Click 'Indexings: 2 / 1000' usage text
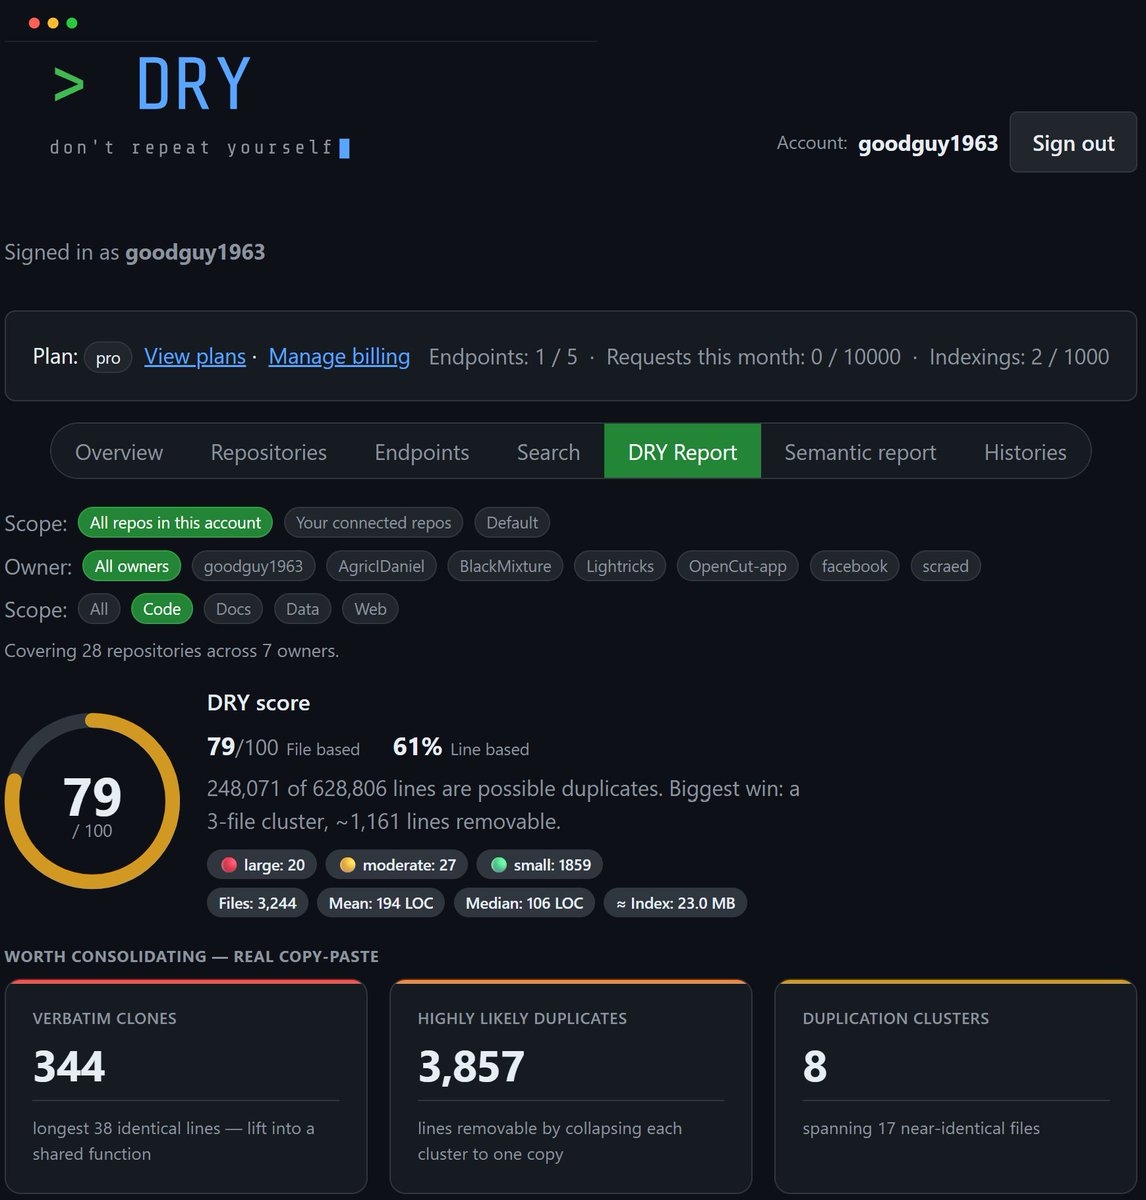Image resolution: width=1146 pixels, height=1200 pixels. click(x=1019, y=357)
